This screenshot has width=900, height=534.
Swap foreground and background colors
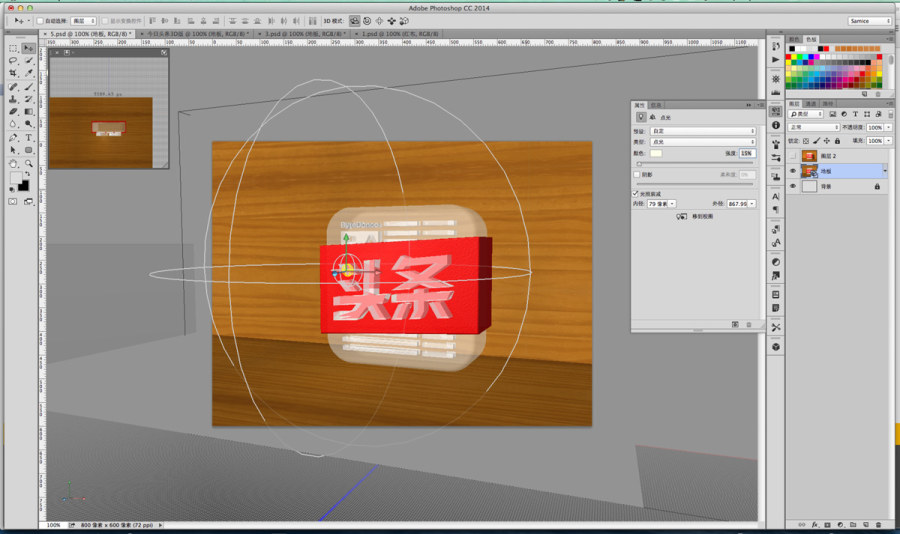tap(27, 173)
